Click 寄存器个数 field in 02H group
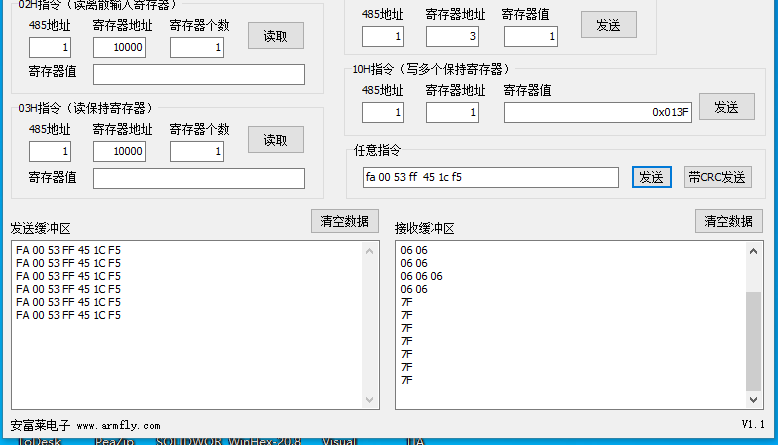The height and width of the screenshot is (445, 778). point(197,48)
